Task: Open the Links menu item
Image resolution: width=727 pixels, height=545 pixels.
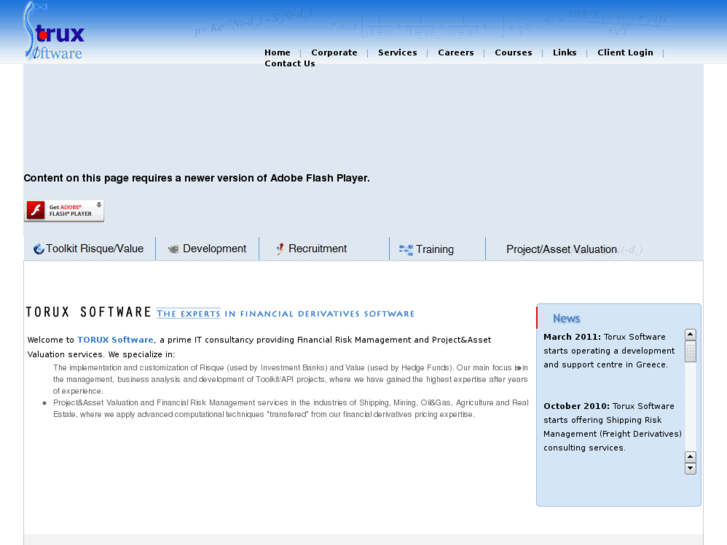Action: 564,52
